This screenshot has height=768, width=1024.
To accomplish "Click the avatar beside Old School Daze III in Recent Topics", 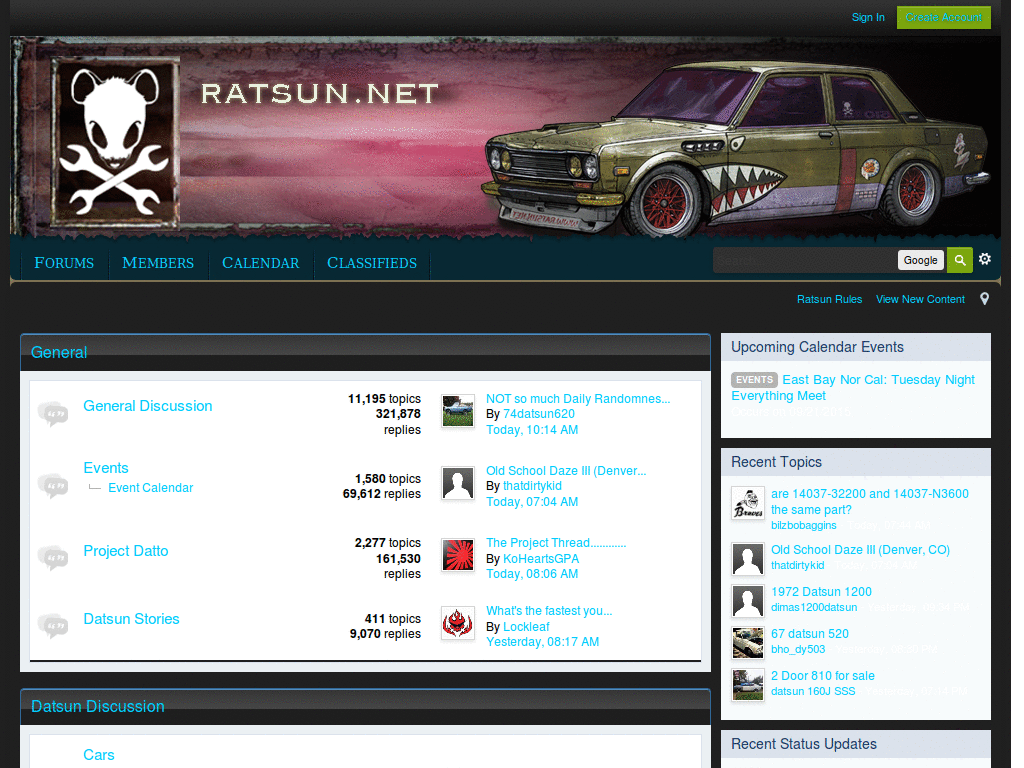I will [748, 559].
